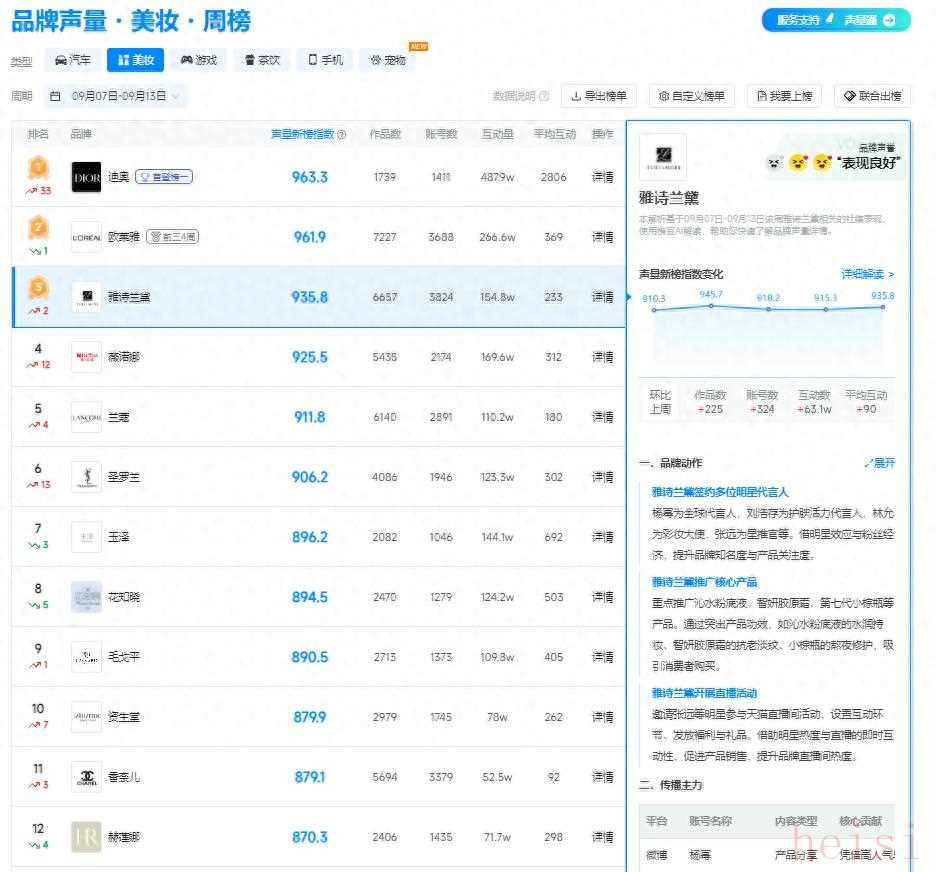Open the 茶饮 category tab
936x872 pixels.
click(x=262, y=60)
